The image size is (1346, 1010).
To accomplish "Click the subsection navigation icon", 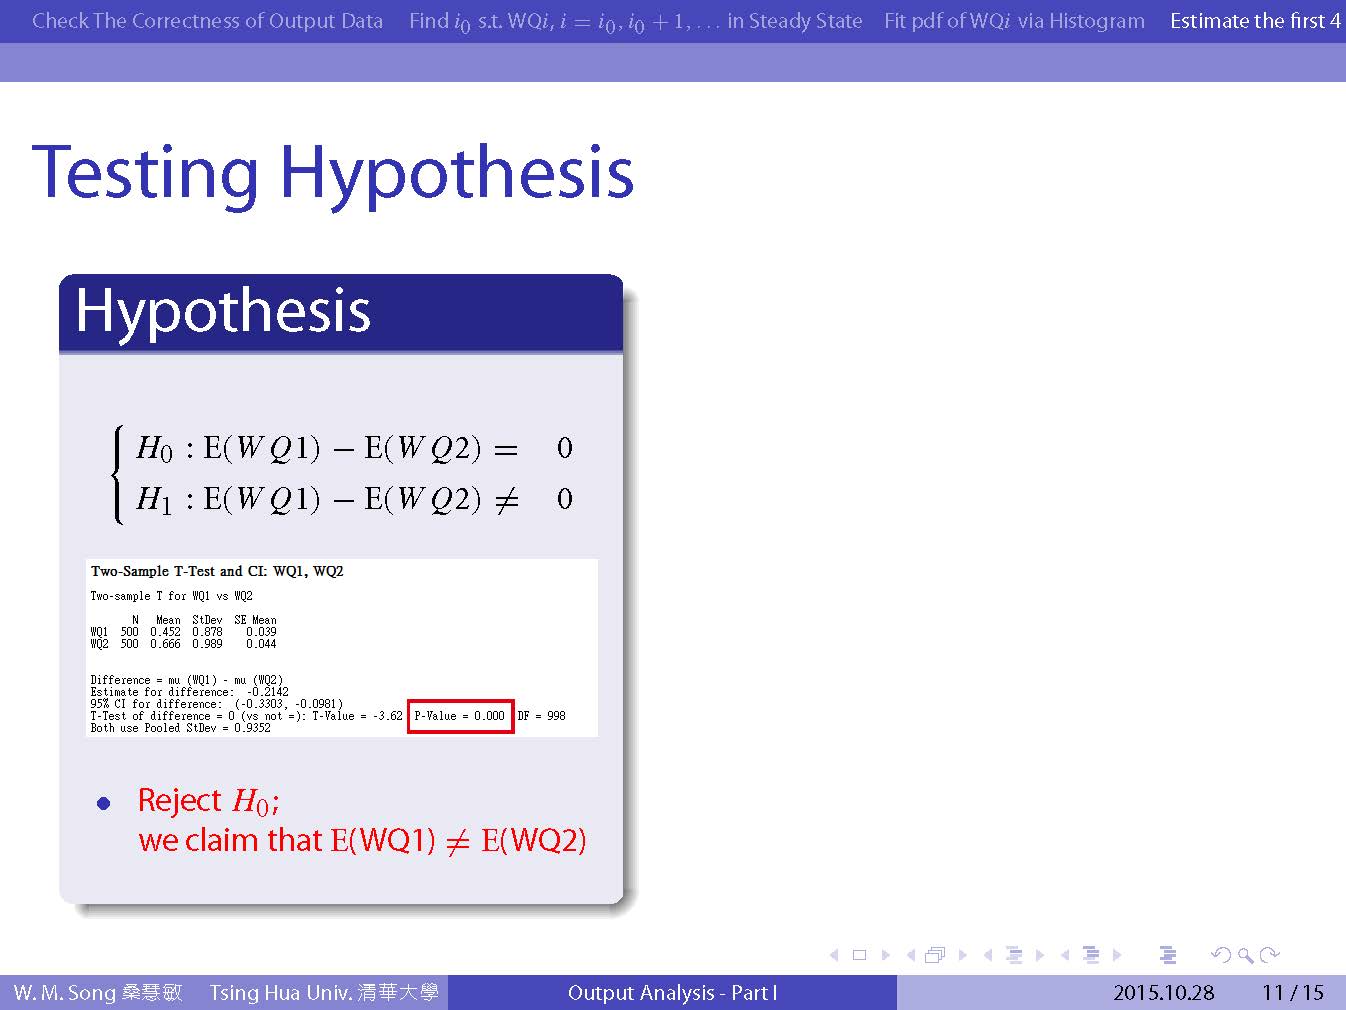I will click(1013, 955).
